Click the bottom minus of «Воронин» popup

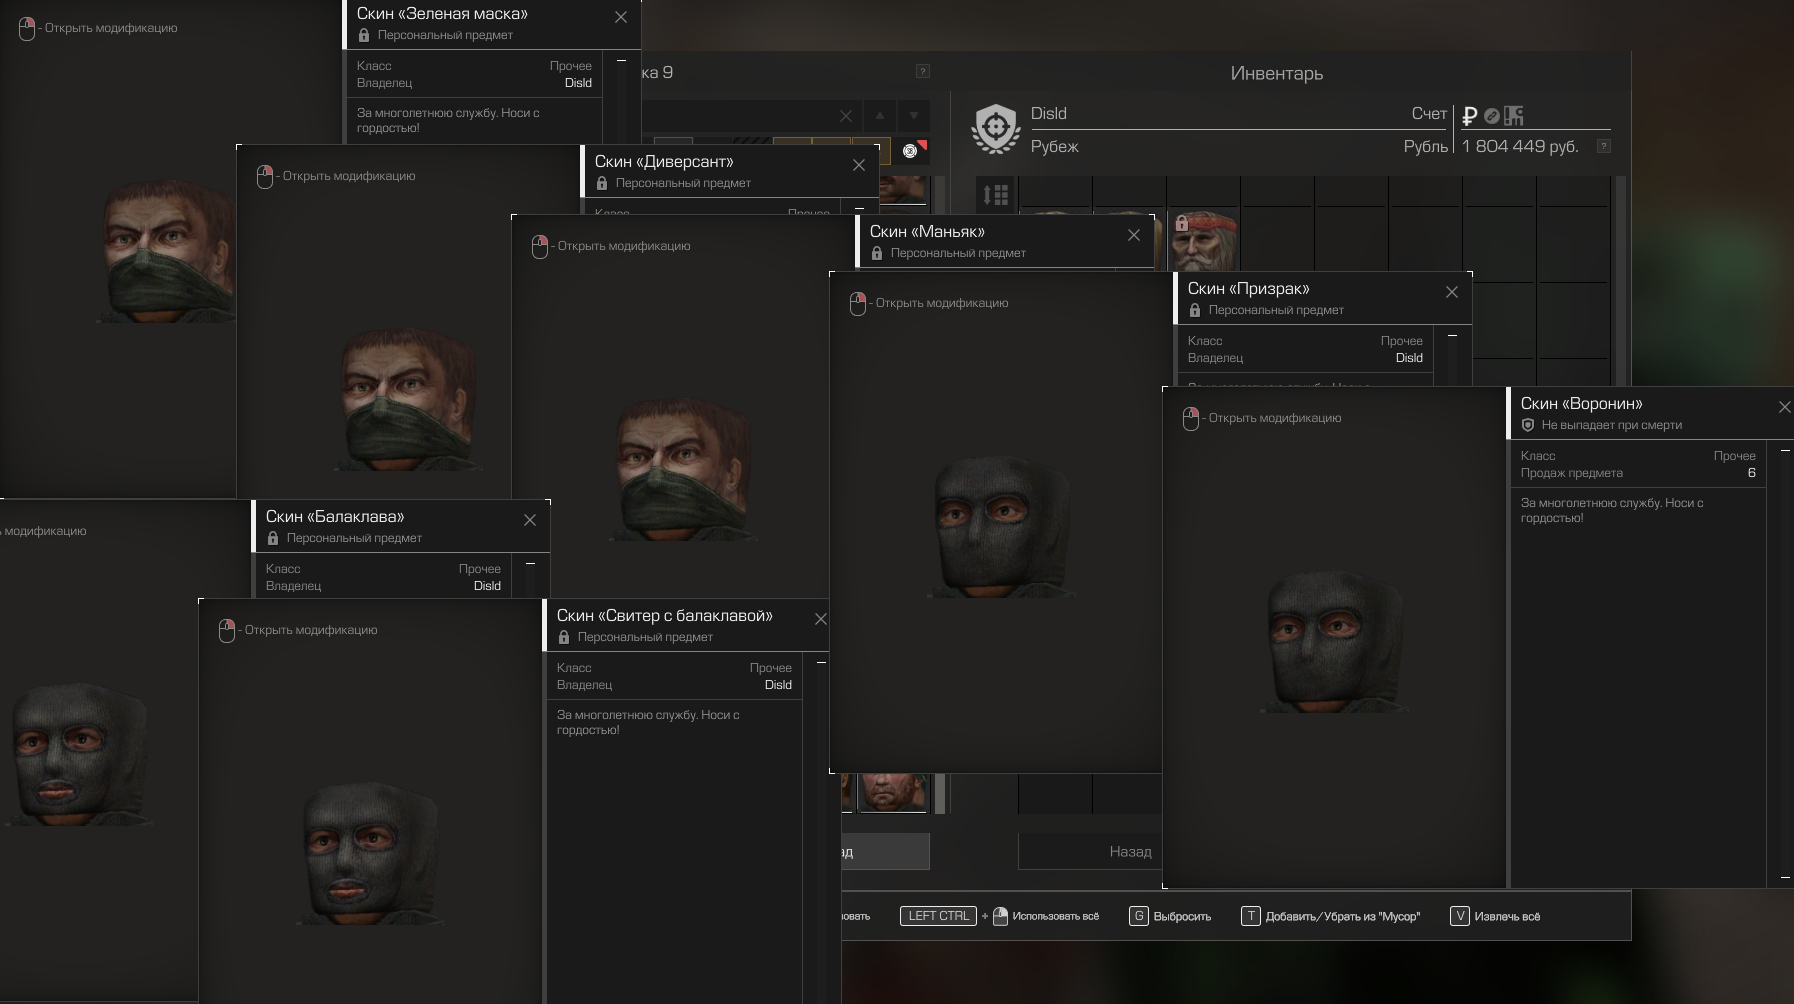[1785, 878]
